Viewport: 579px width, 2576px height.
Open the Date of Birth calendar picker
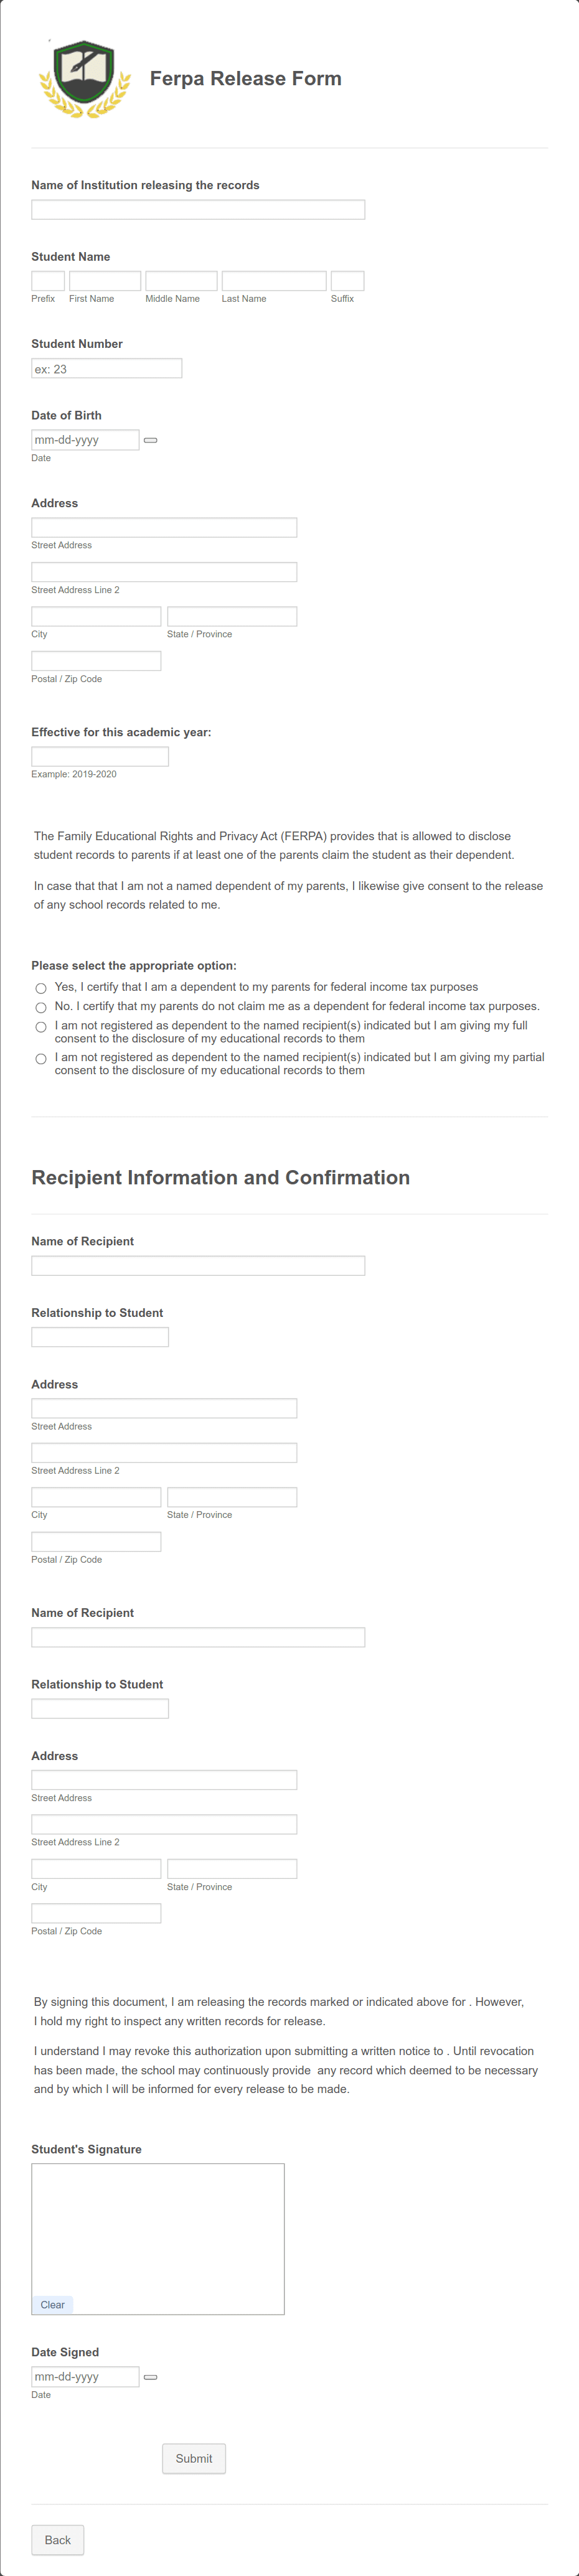point(152,439)
